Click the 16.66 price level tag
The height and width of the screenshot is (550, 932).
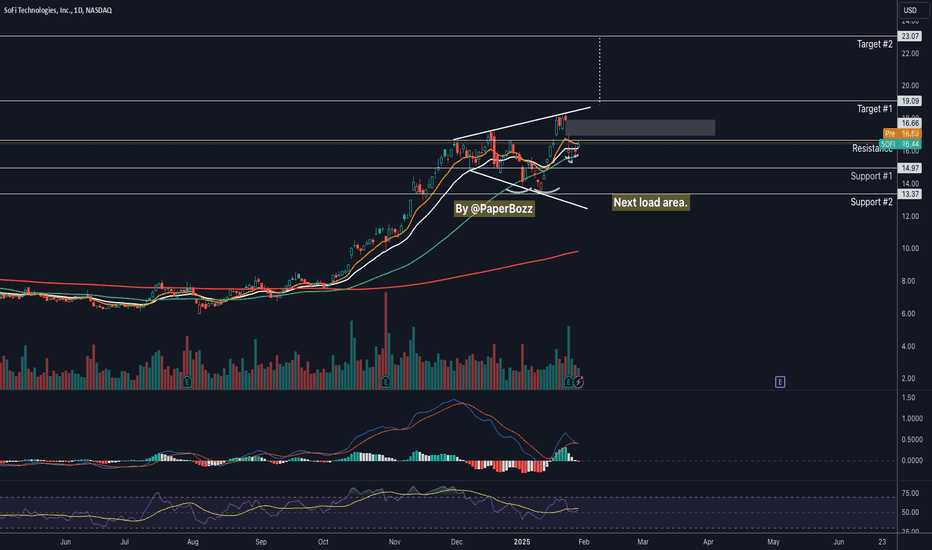point(910,123)
